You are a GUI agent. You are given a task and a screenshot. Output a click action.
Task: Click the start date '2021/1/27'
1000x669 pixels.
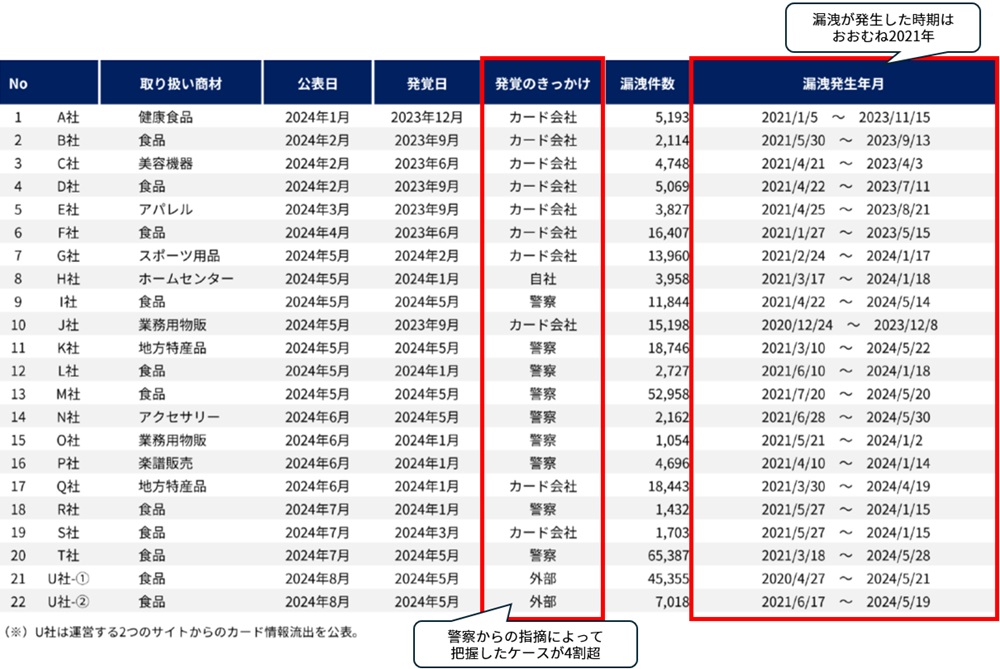tap(793, 233)
